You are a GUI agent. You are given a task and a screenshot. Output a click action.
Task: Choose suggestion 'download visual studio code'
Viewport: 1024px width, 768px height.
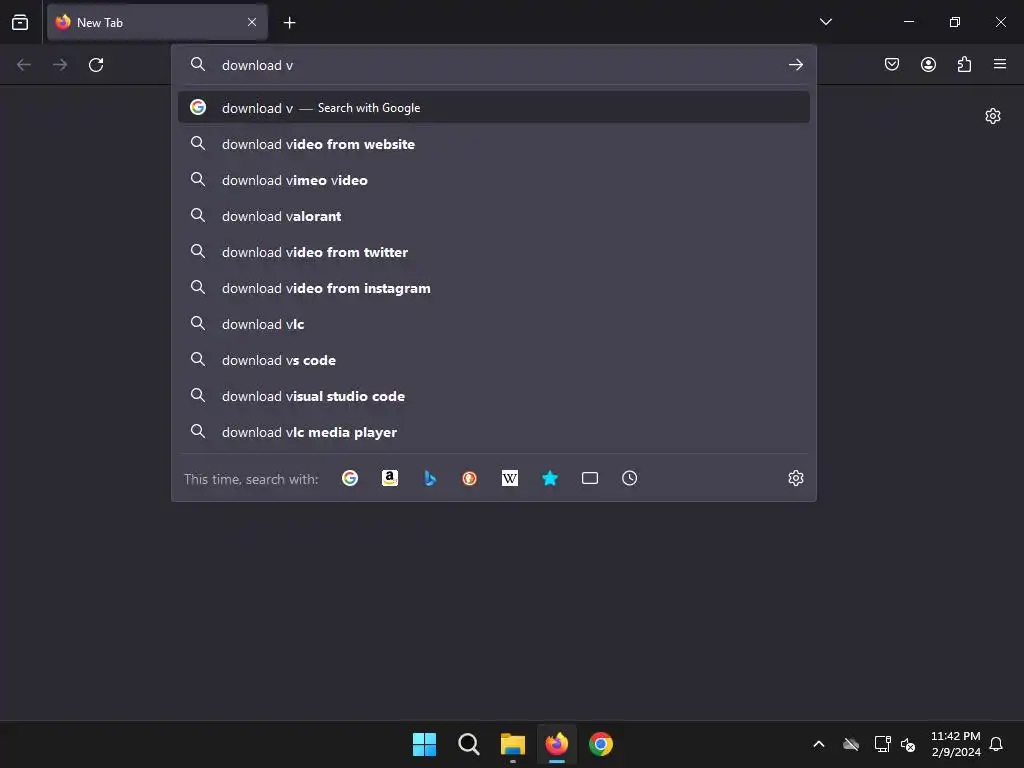[x=494, y=396]
